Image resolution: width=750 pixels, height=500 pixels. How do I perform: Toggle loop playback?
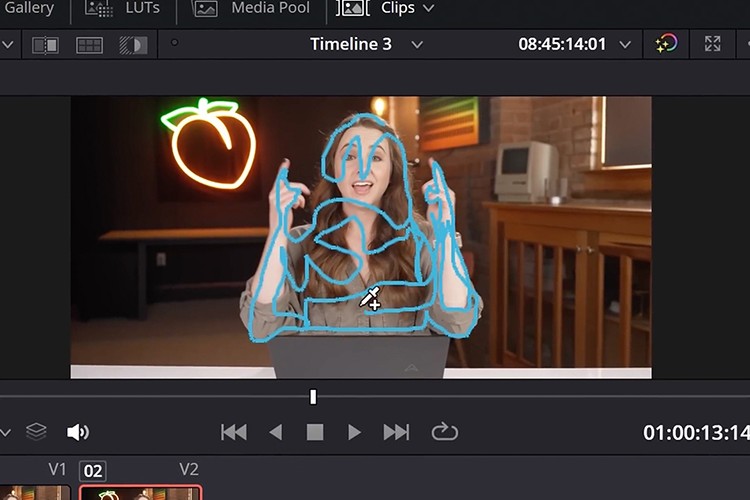point(444,432)
